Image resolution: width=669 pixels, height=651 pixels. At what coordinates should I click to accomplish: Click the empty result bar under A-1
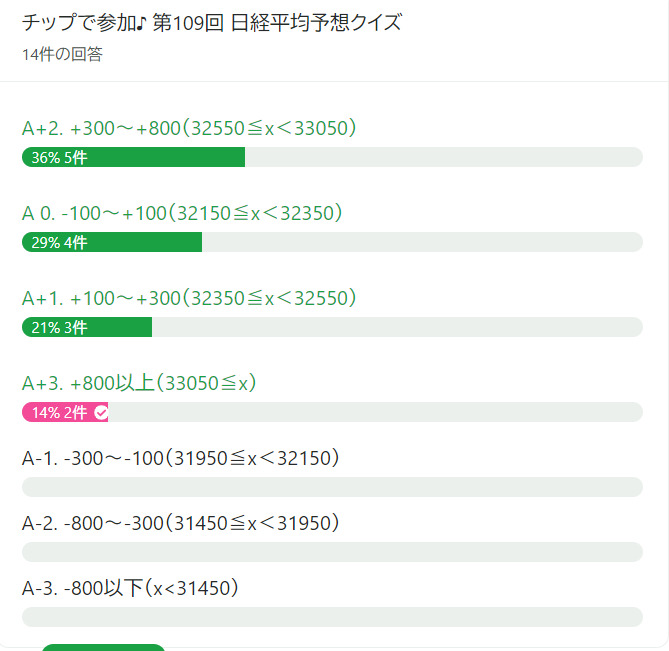(332, 487)
